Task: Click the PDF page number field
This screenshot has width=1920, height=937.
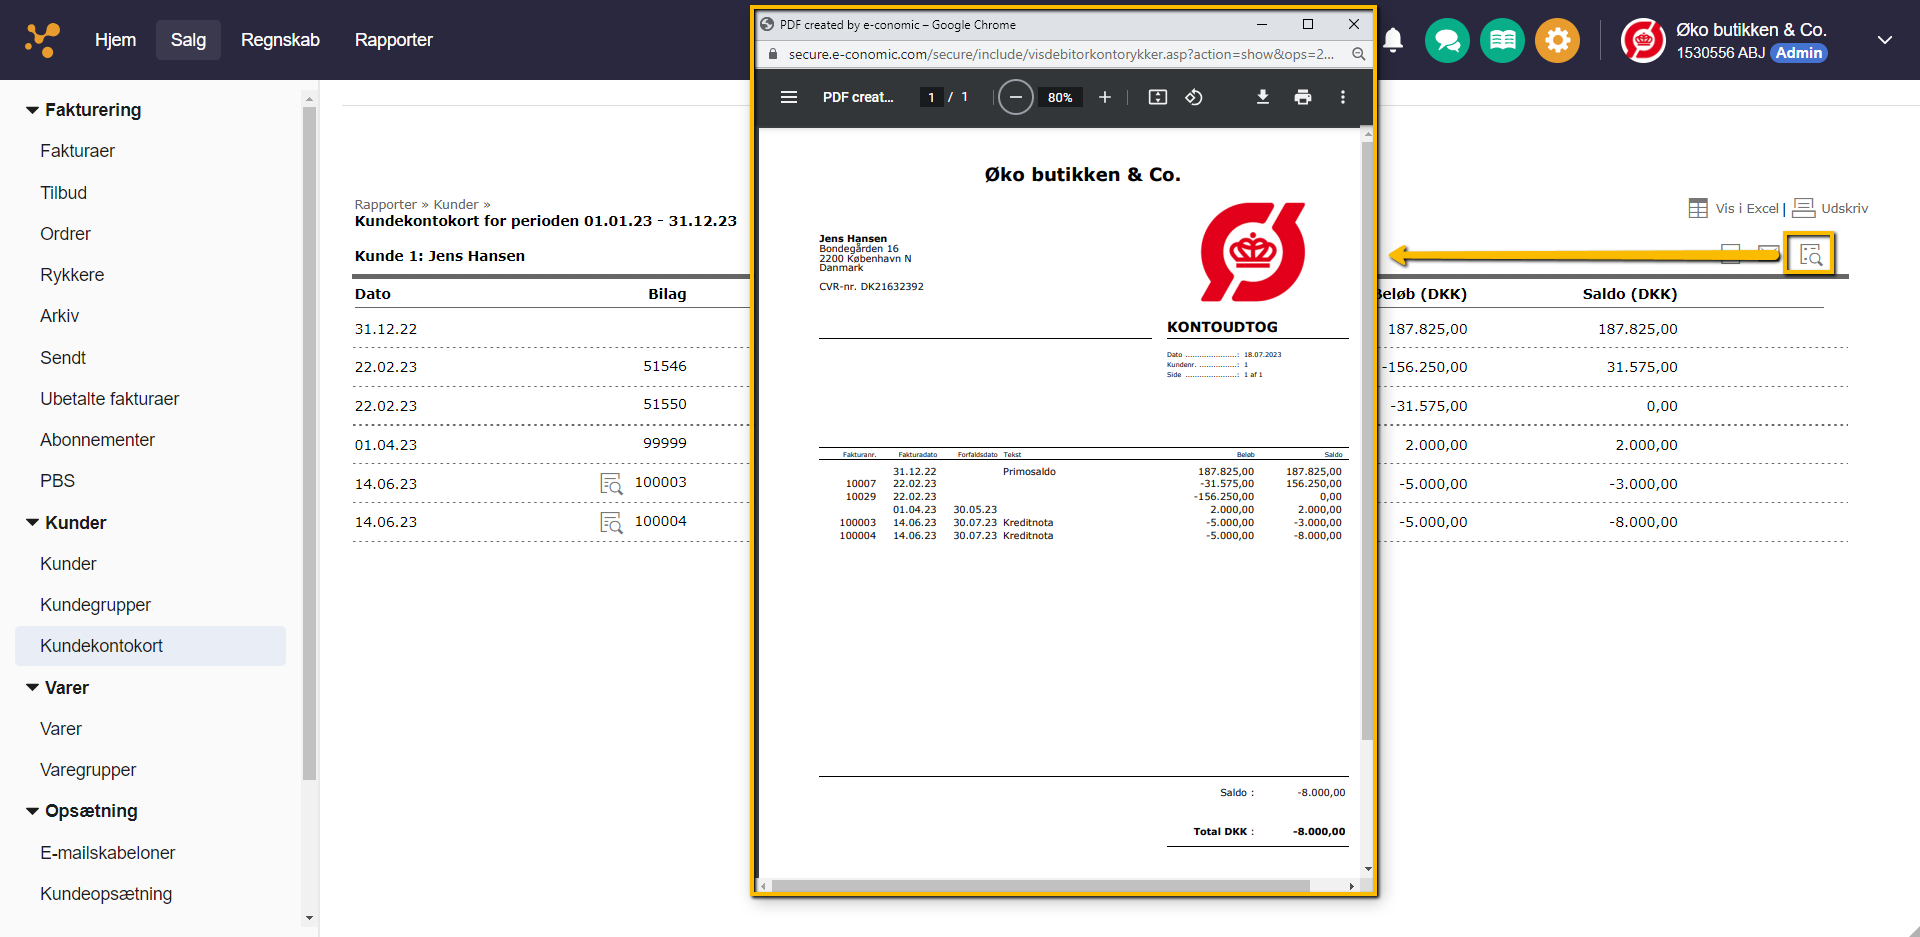Action: pyautogui.click(x=931, y=97)
